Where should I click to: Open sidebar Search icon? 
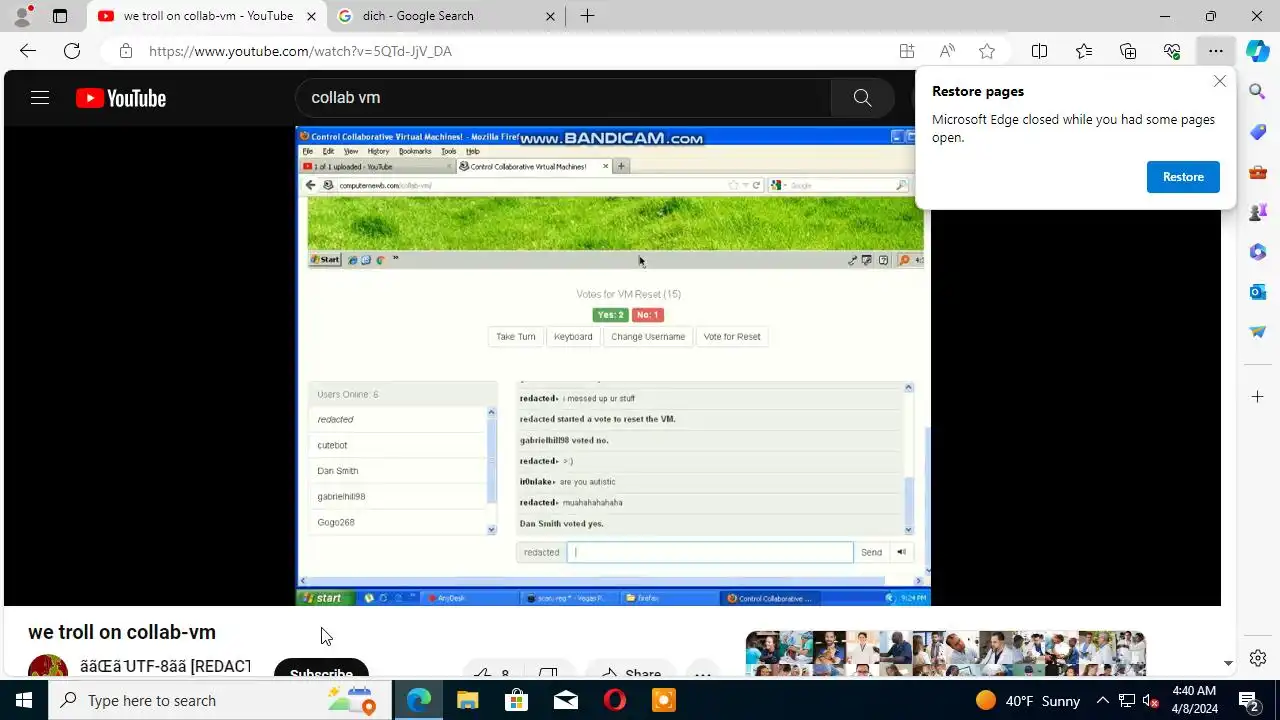[1258, 92]
